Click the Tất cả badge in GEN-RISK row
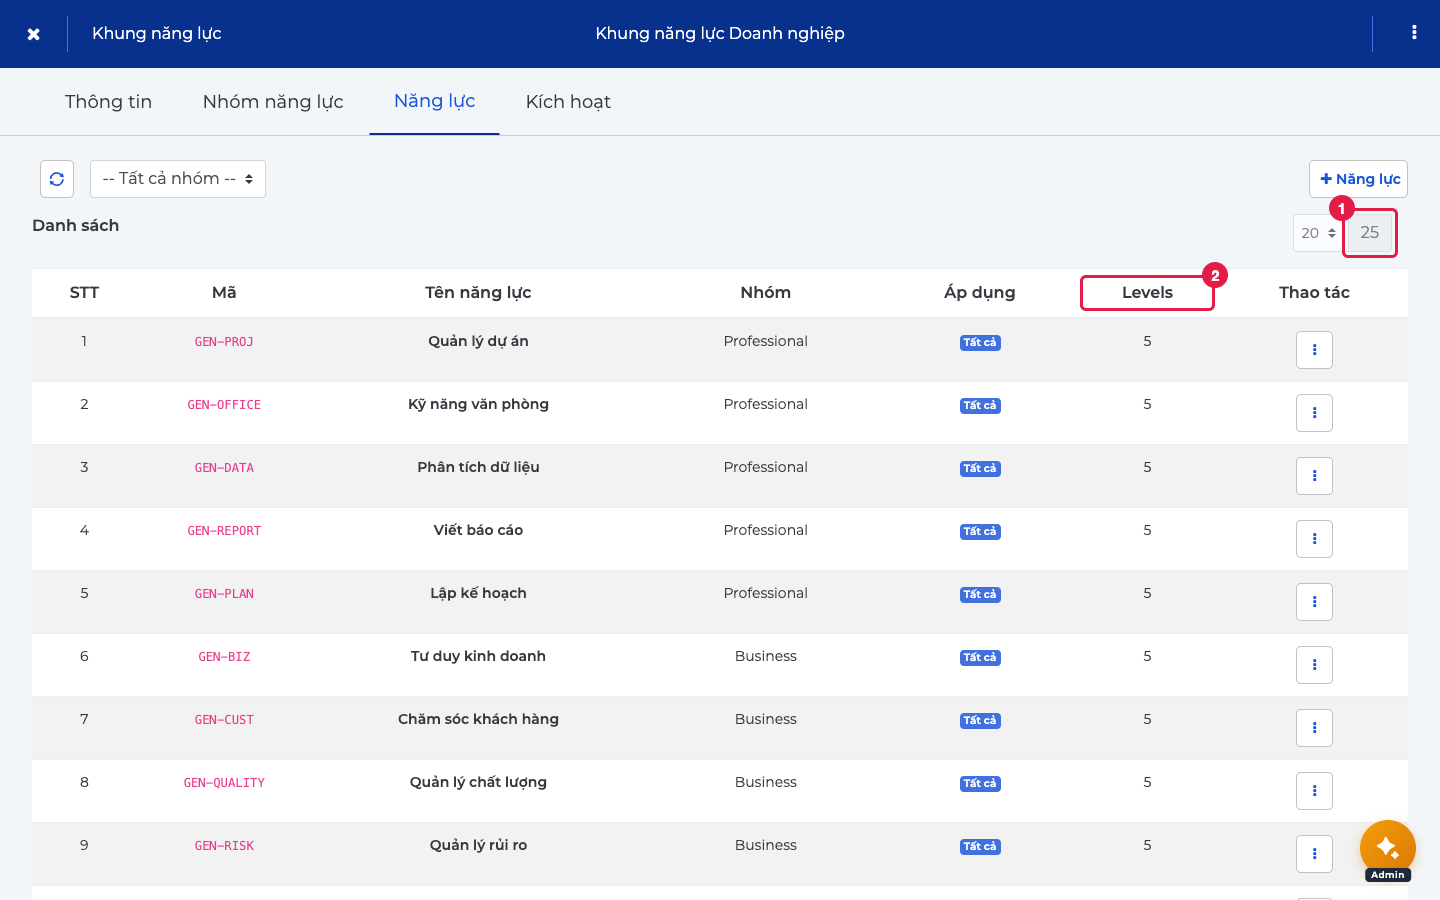 [980, 846]
